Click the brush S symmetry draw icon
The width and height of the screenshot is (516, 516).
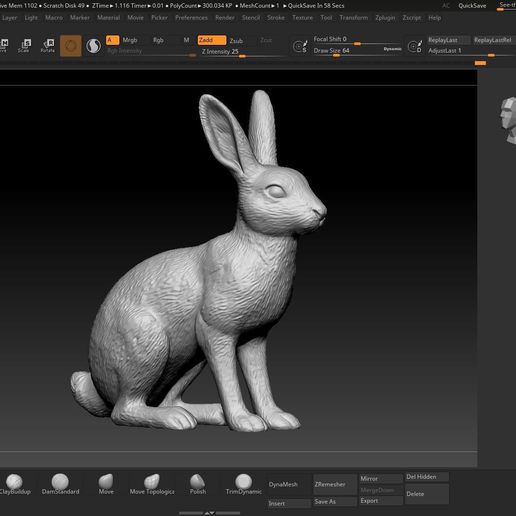coord(300,46)
